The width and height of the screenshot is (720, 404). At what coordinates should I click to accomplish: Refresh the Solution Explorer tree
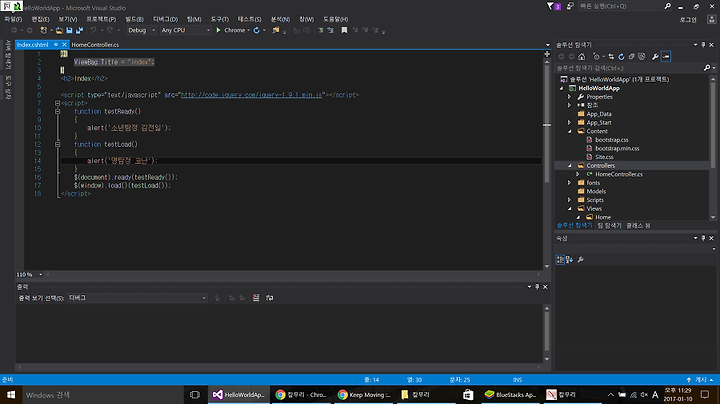[x=621, y=56]
